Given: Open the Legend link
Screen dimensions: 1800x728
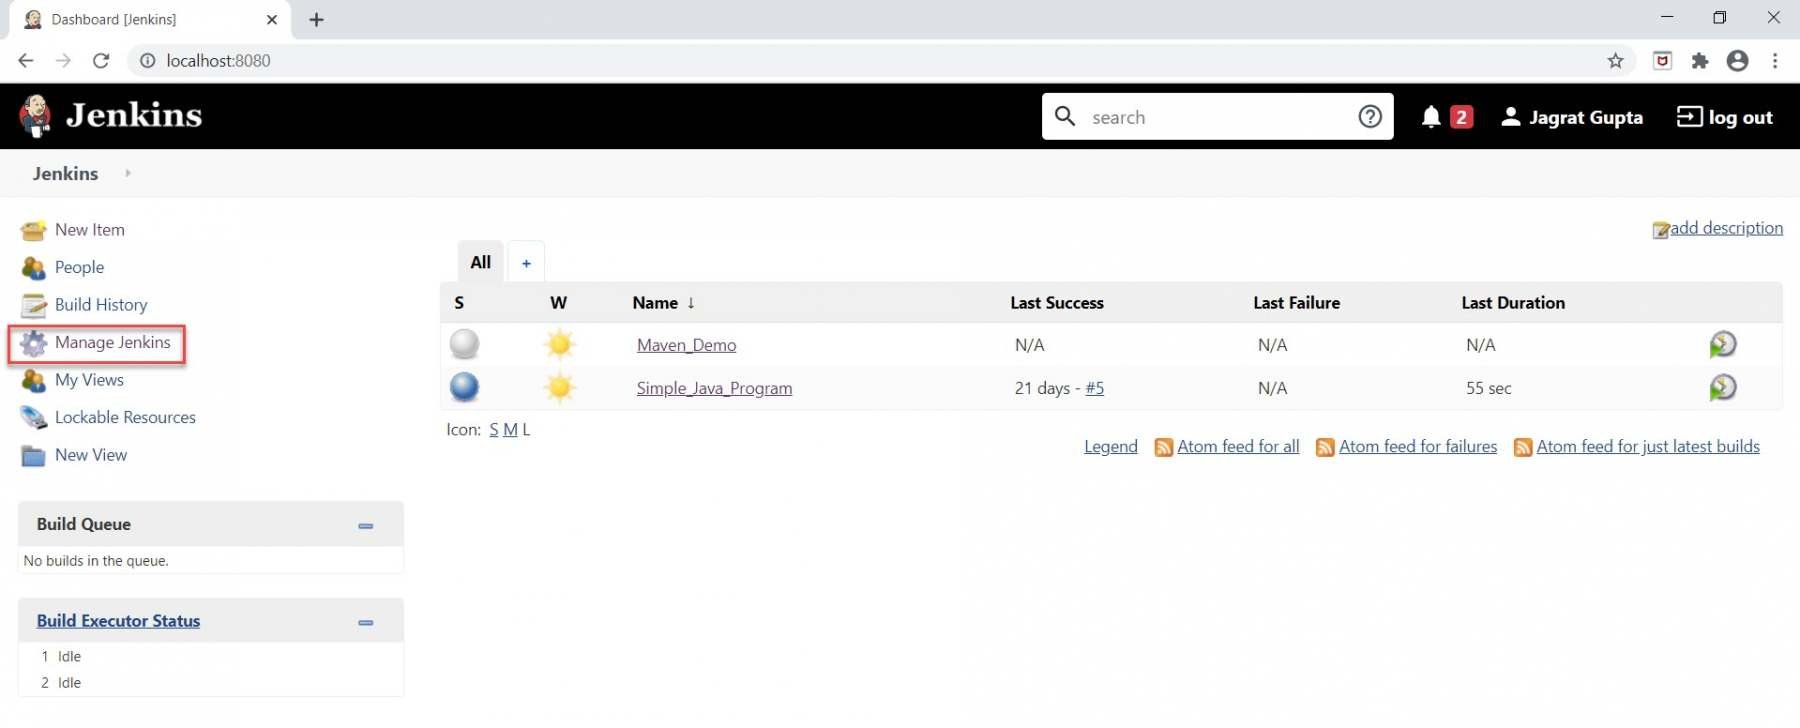Looking at the screenshot, I should (1111, 447).
